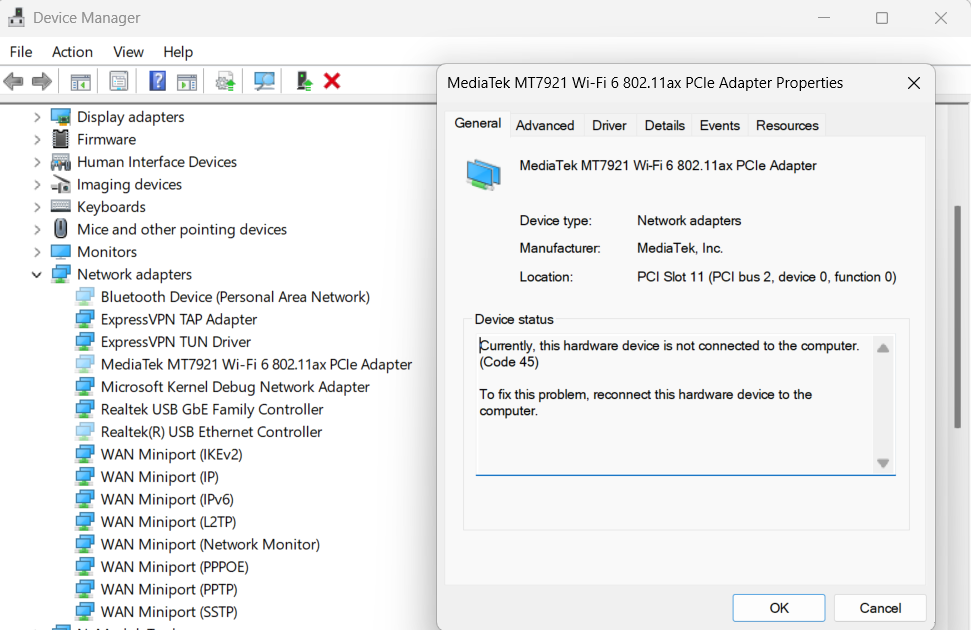Click OK in the Properties dialog
This screenshot has width=971, height=630.
click(779, 608)
